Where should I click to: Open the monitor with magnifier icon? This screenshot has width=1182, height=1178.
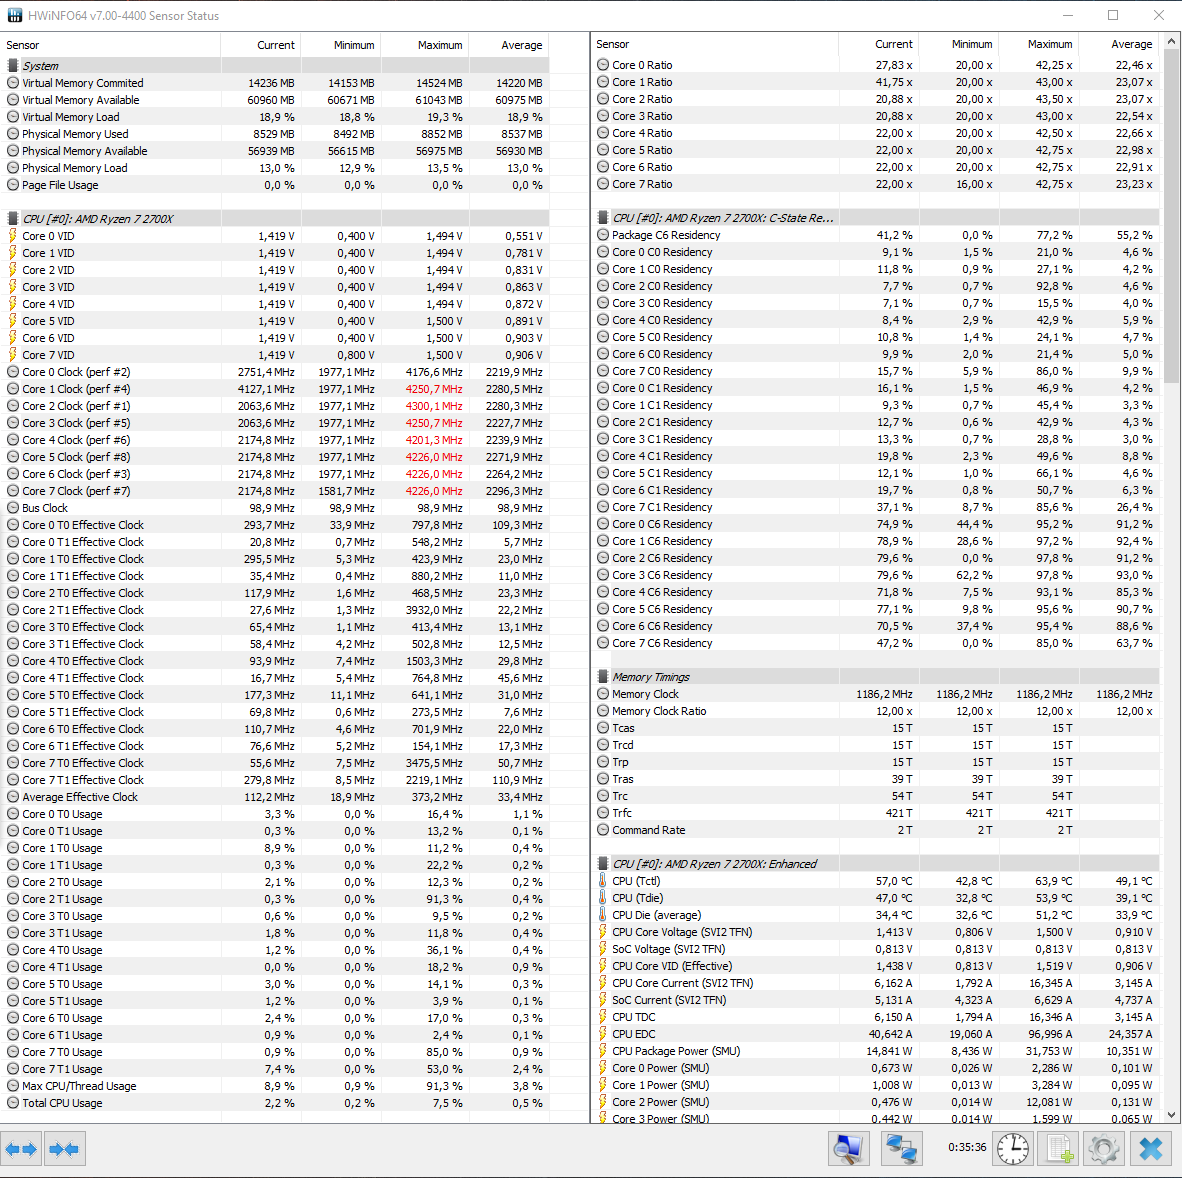coord(848,1149)
